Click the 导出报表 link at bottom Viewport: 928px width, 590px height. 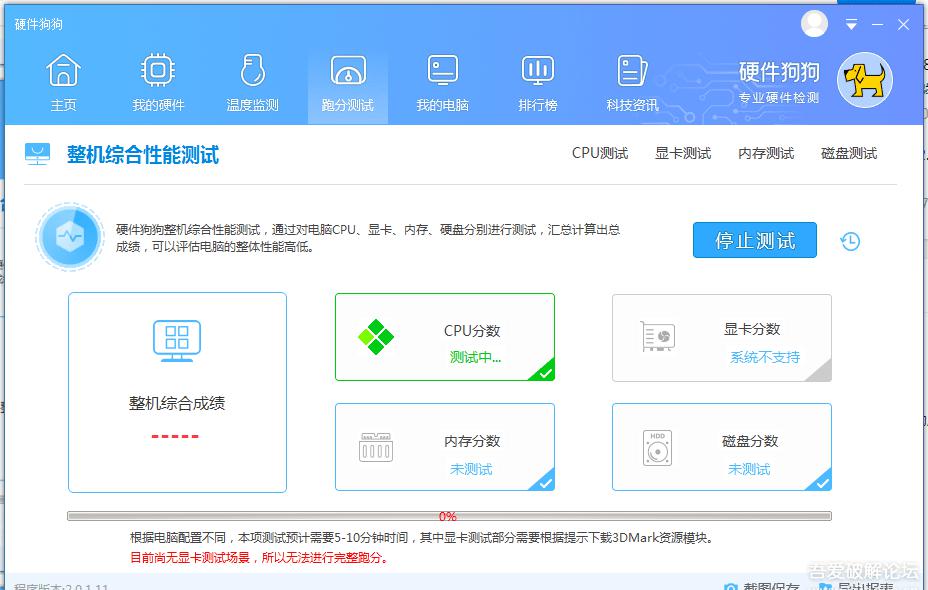(x=856, y=586)
